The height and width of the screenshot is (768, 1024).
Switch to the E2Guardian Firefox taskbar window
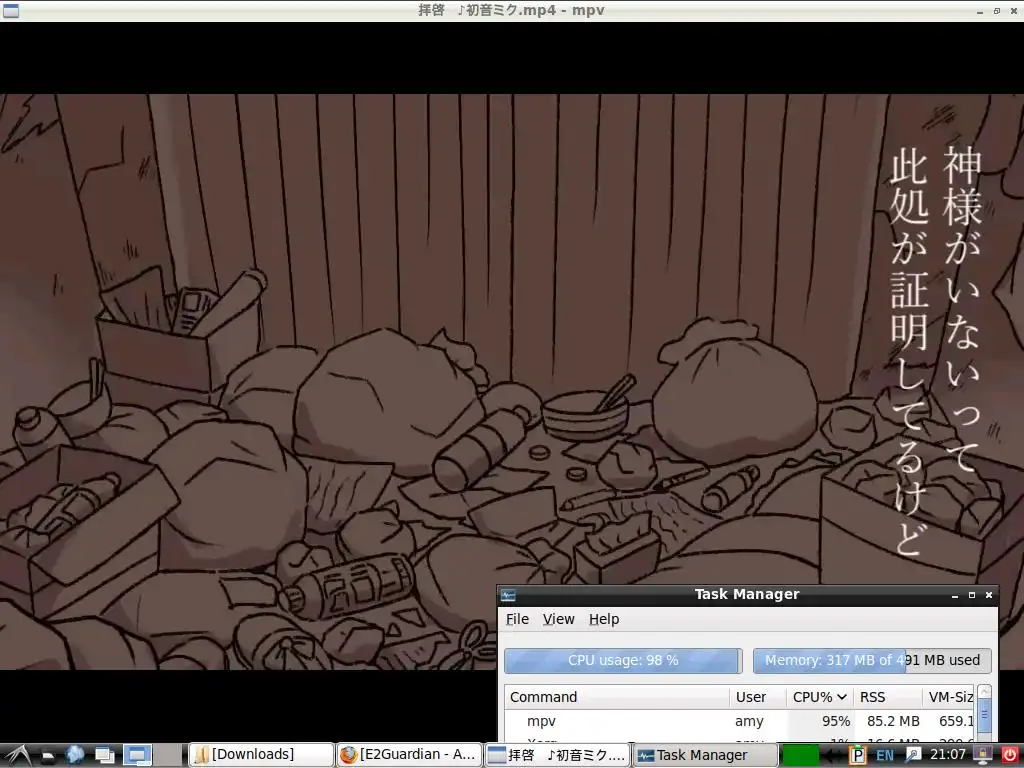[x=409, y=755]
